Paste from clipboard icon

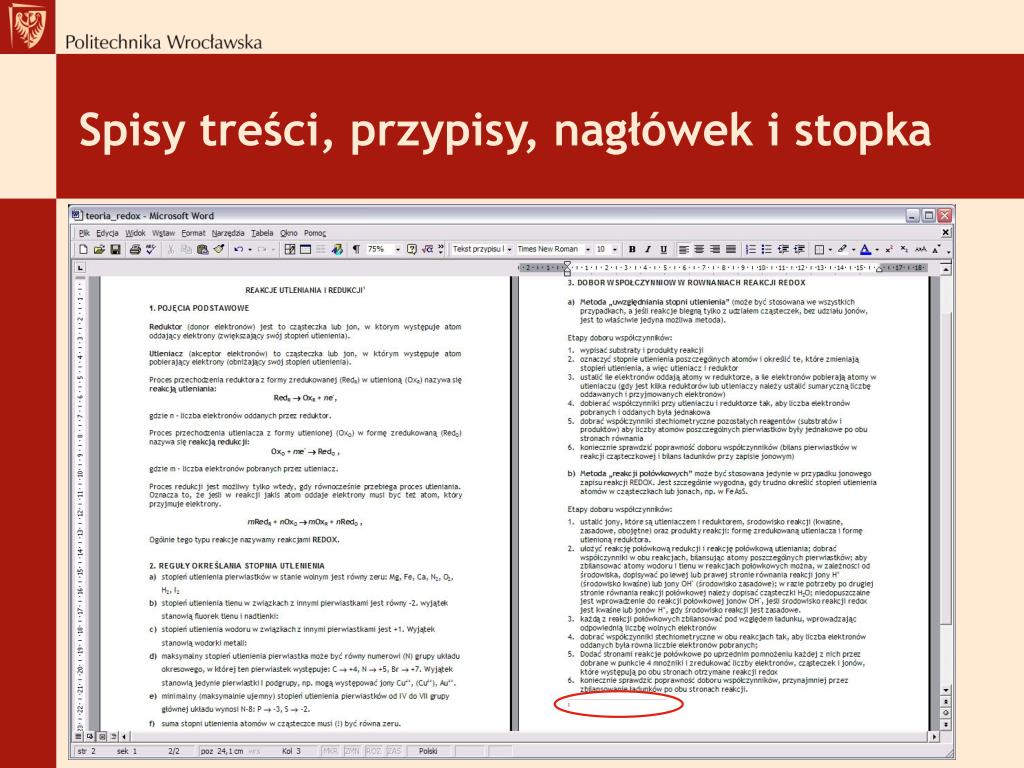202,249
